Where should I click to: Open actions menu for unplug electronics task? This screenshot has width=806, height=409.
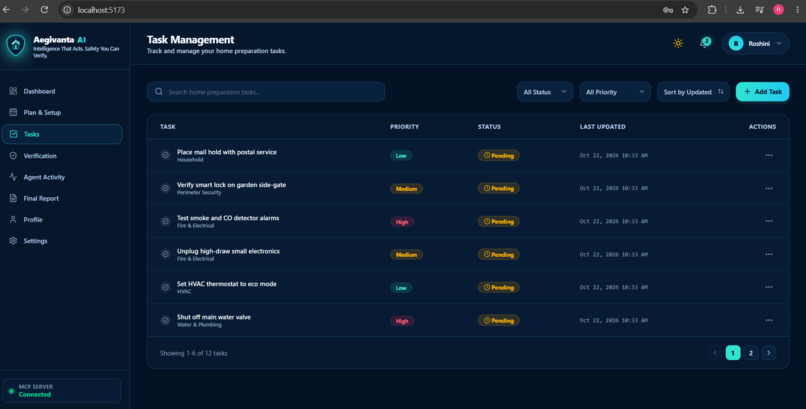[768, 254]
